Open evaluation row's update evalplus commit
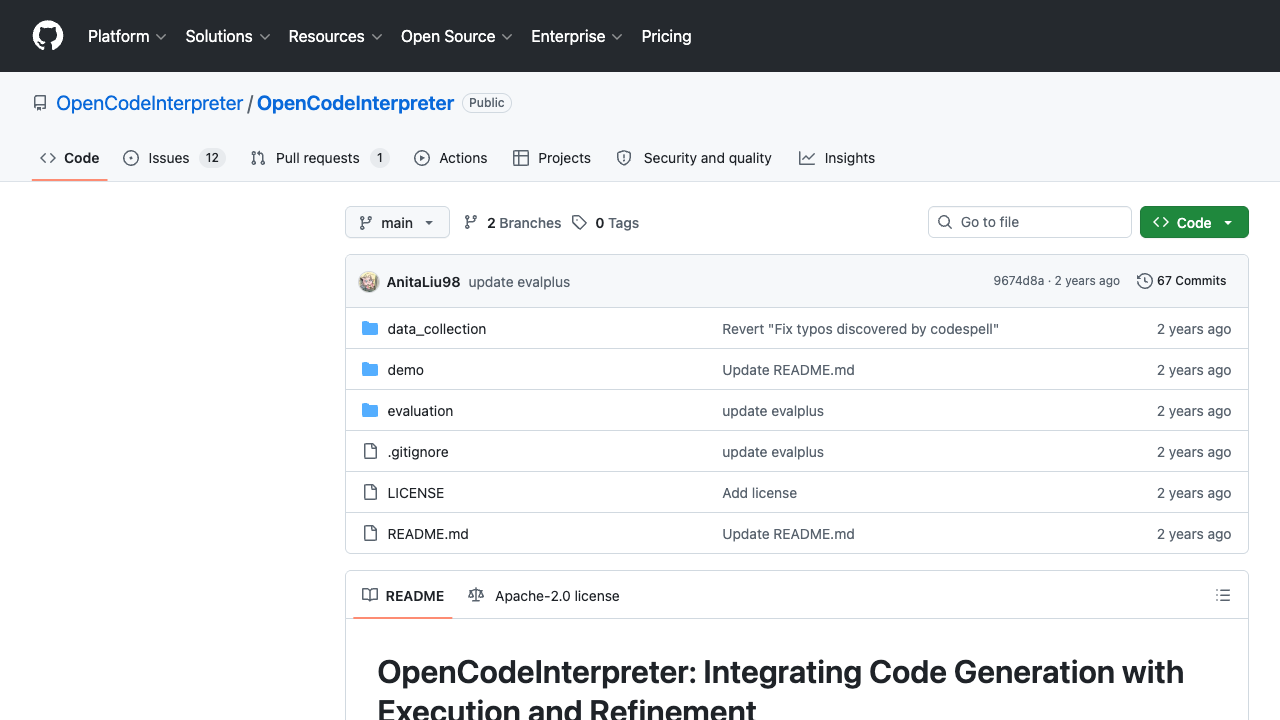This screenshot has width=1280, height=720. tap(773, 411)
